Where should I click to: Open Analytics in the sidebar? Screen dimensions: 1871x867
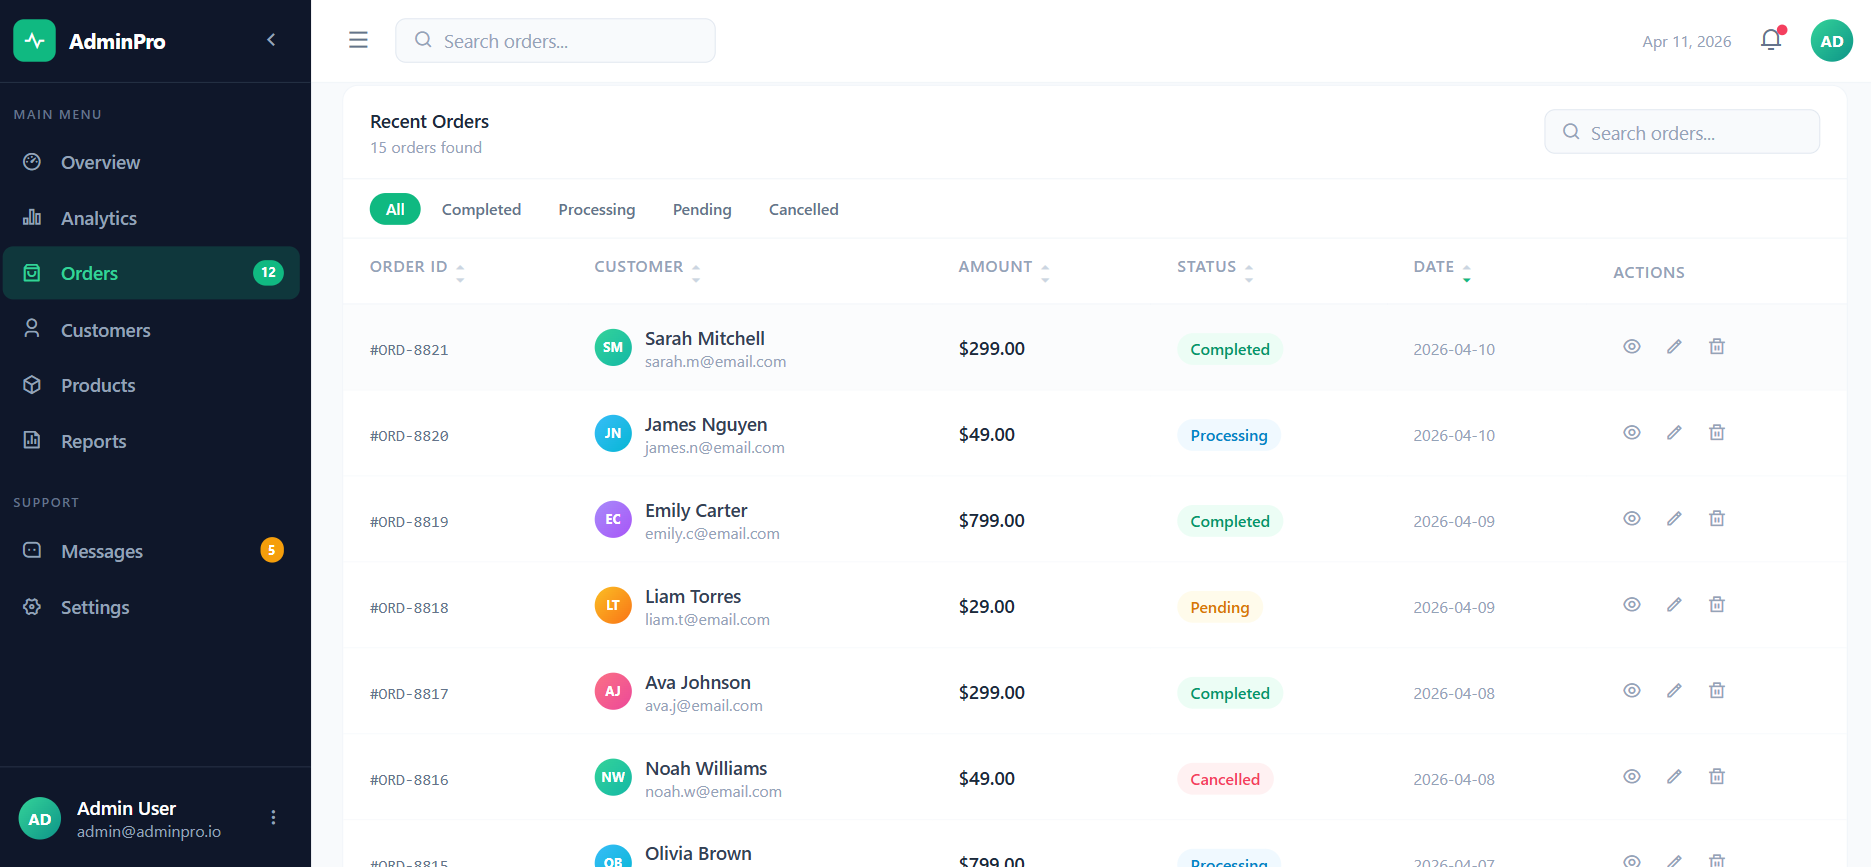tap(151, 218)
